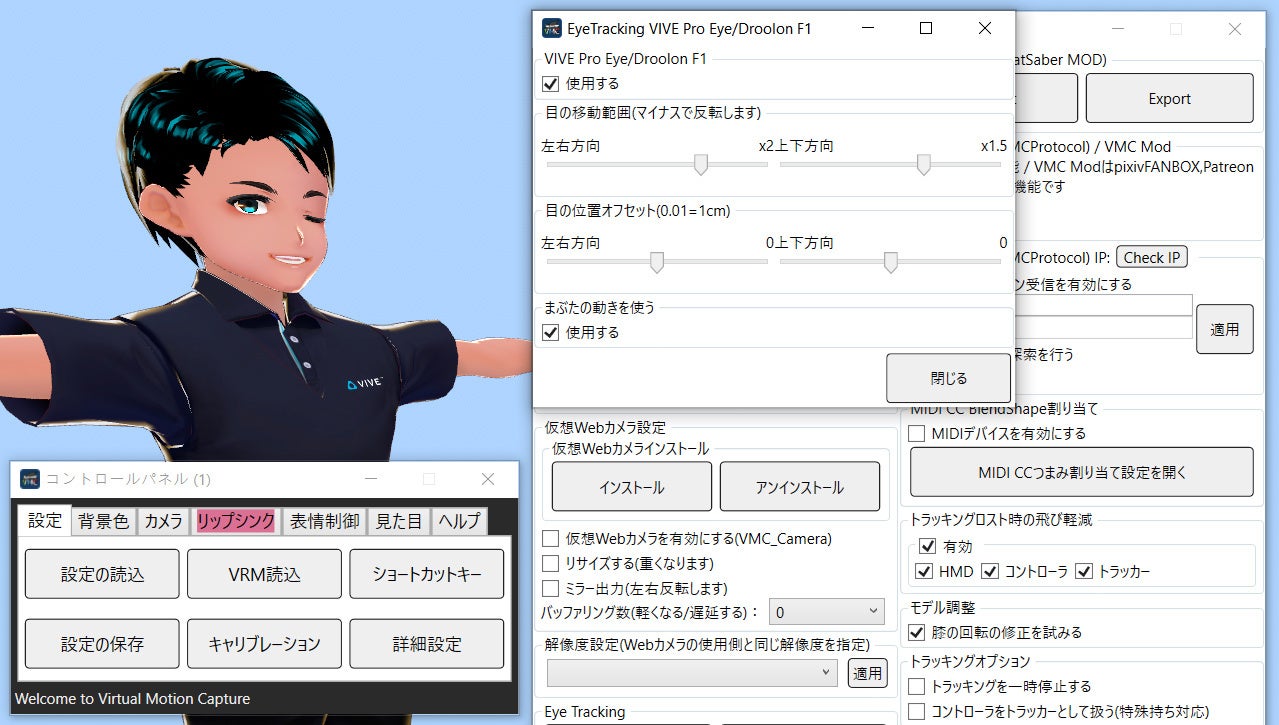The image size is (1279, 725).
Task: Check リサイズする(重くなります)
Action: 550,564
